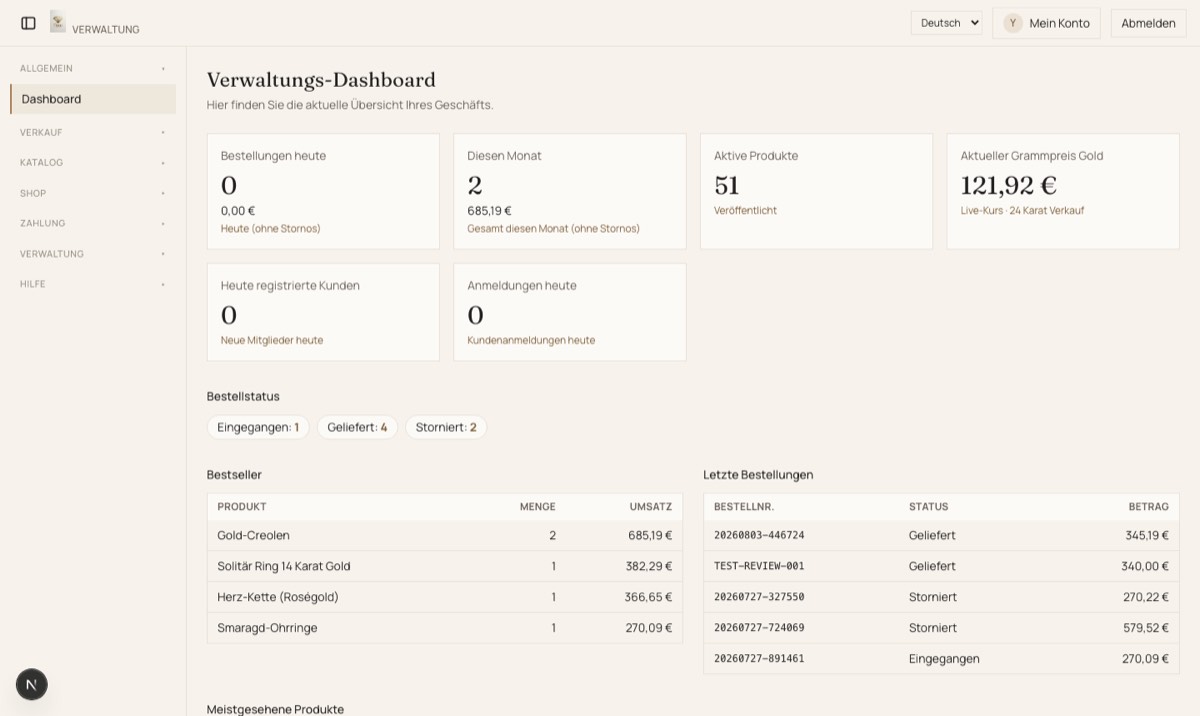
Task: Click order number 20260727-891461
Action: click(759, 659)
